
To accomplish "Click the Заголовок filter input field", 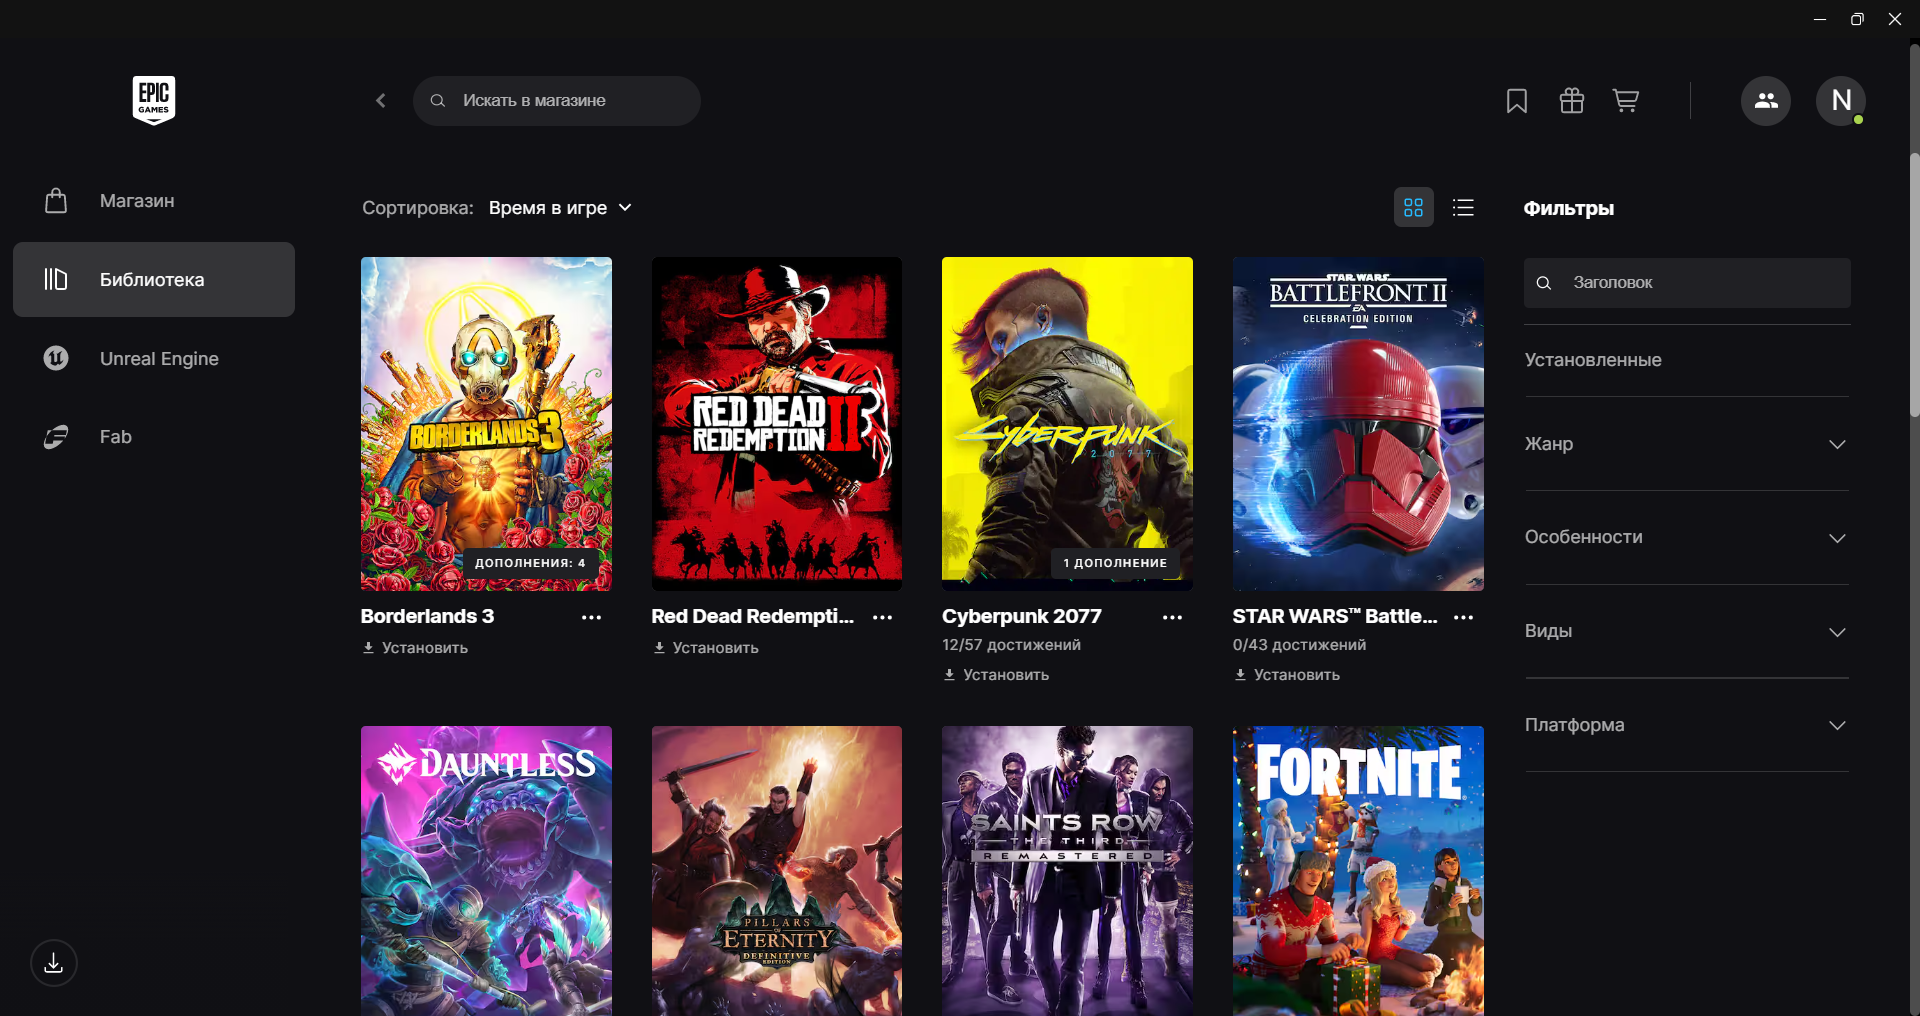I will [1687, 283].
